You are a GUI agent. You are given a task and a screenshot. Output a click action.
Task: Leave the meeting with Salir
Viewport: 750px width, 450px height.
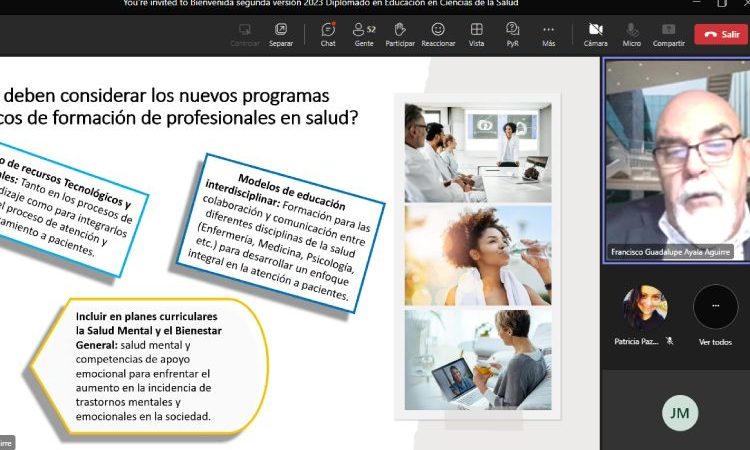pos(721,34)
